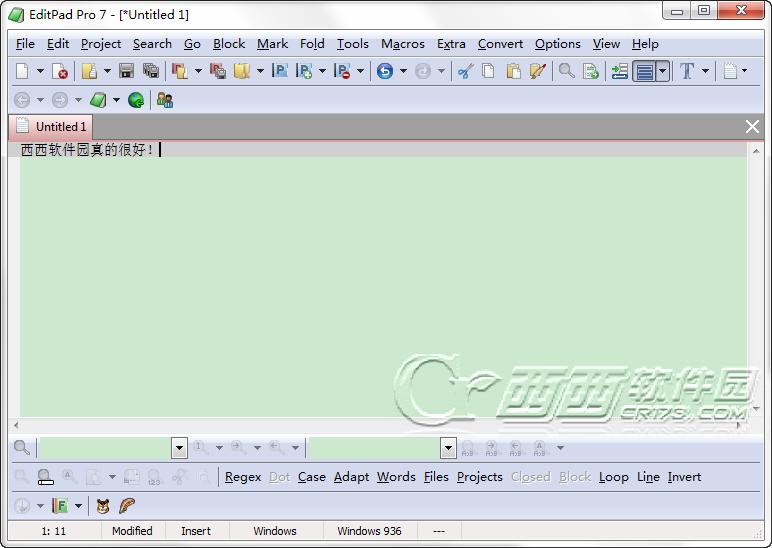The height and width of the screenshot is (548, 772).
Task: Enable the Words search option
Action: tap(396, 477)
